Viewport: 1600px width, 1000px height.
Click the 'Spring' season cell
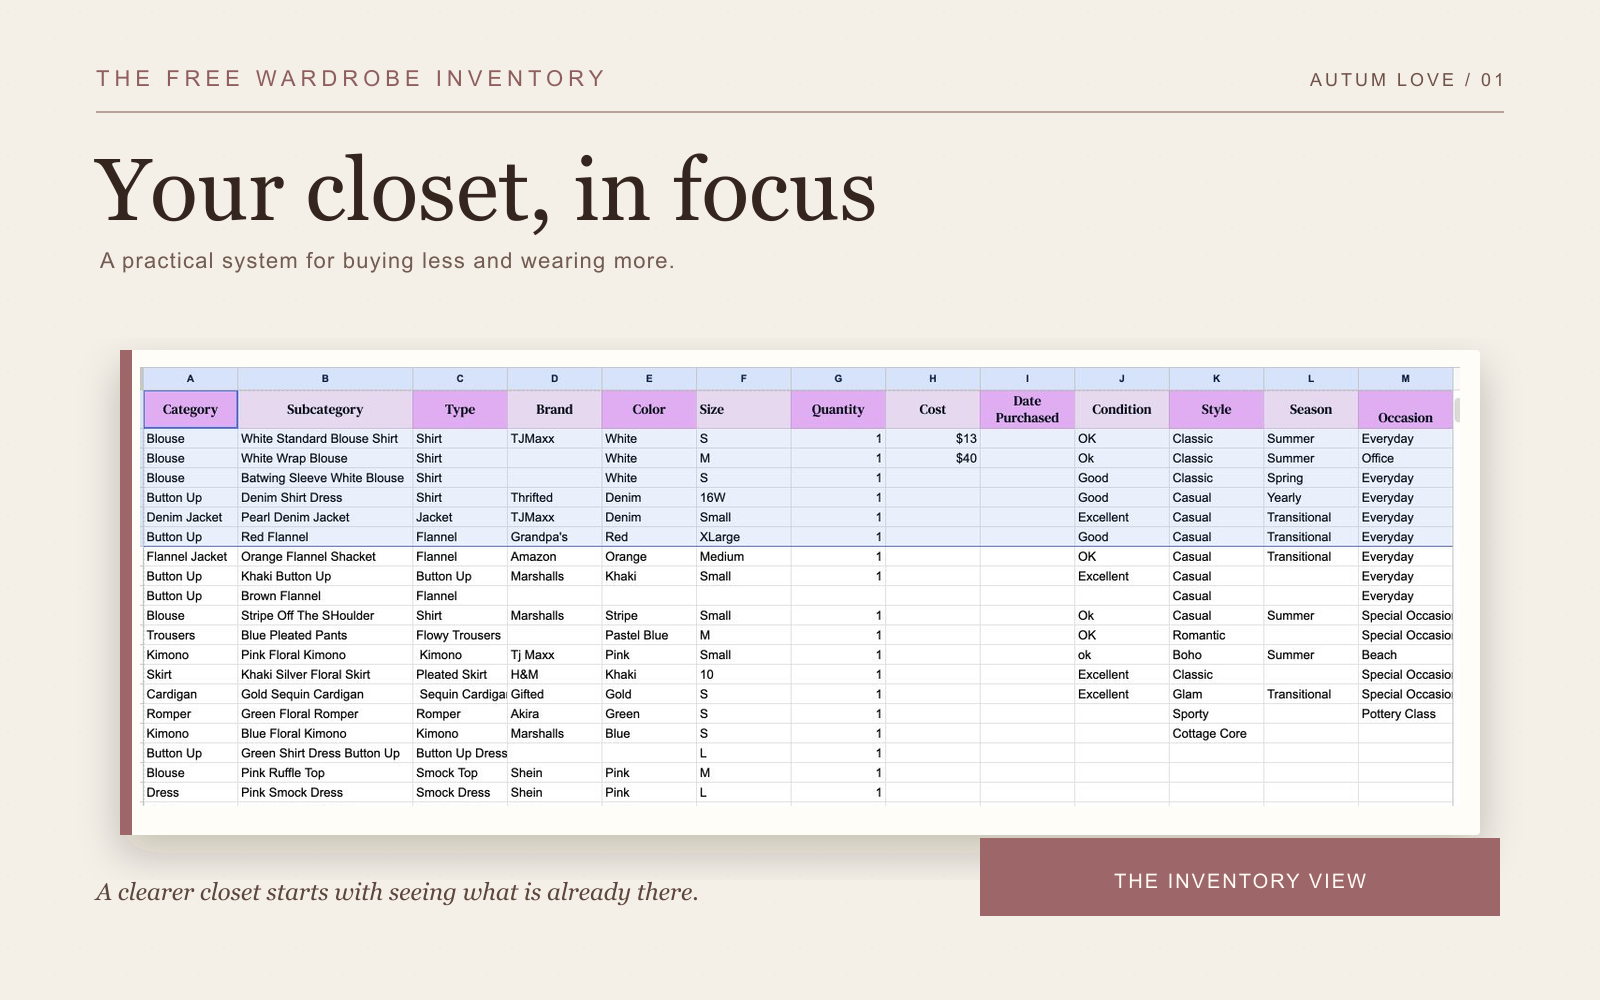tap(1310, 478)
